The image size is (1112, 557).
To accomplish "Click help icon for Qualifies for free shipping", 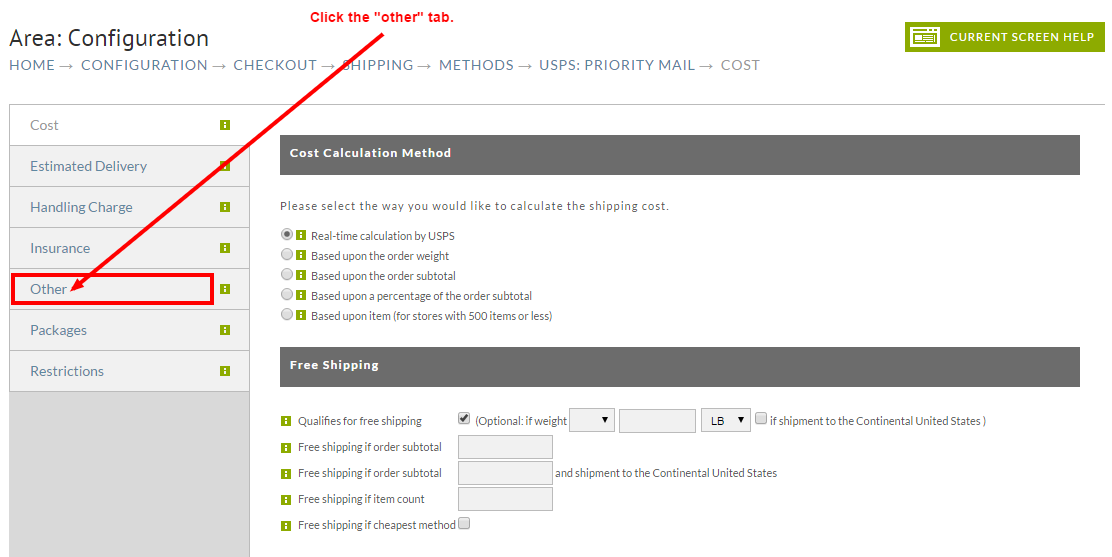I will (286, 421).
